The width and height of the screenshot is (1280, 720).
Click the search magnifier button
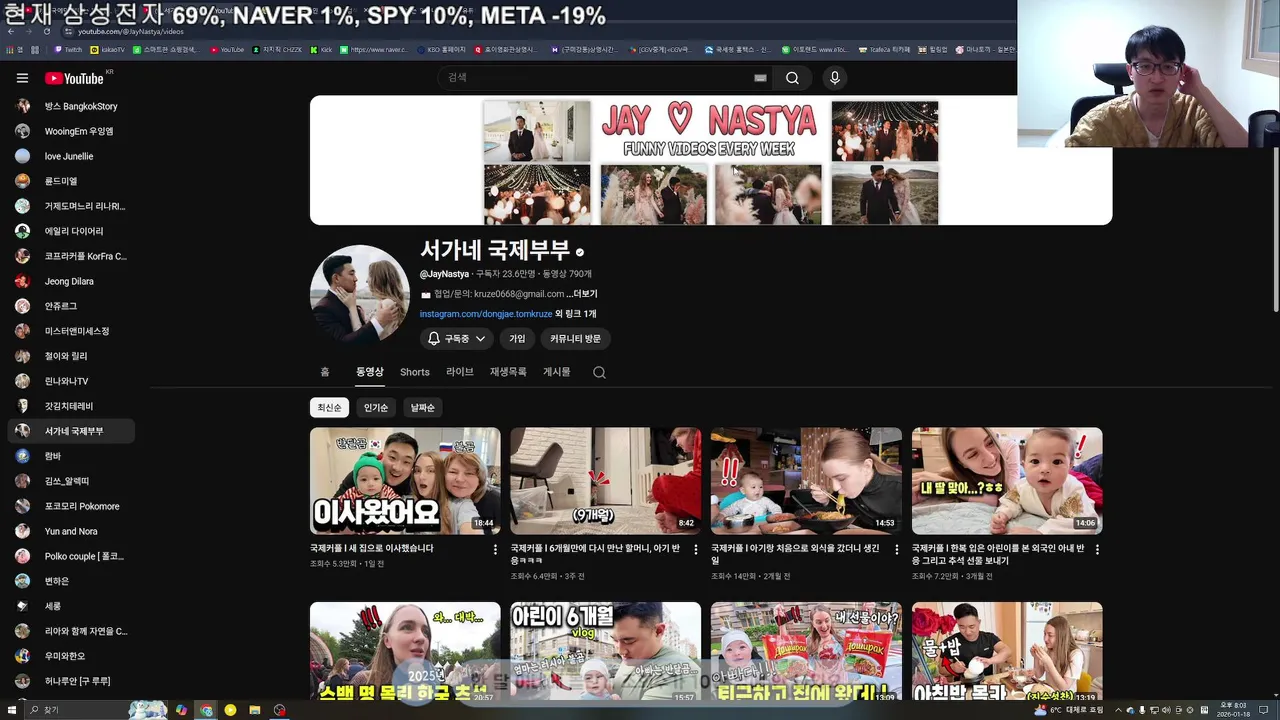pos(792,78)
